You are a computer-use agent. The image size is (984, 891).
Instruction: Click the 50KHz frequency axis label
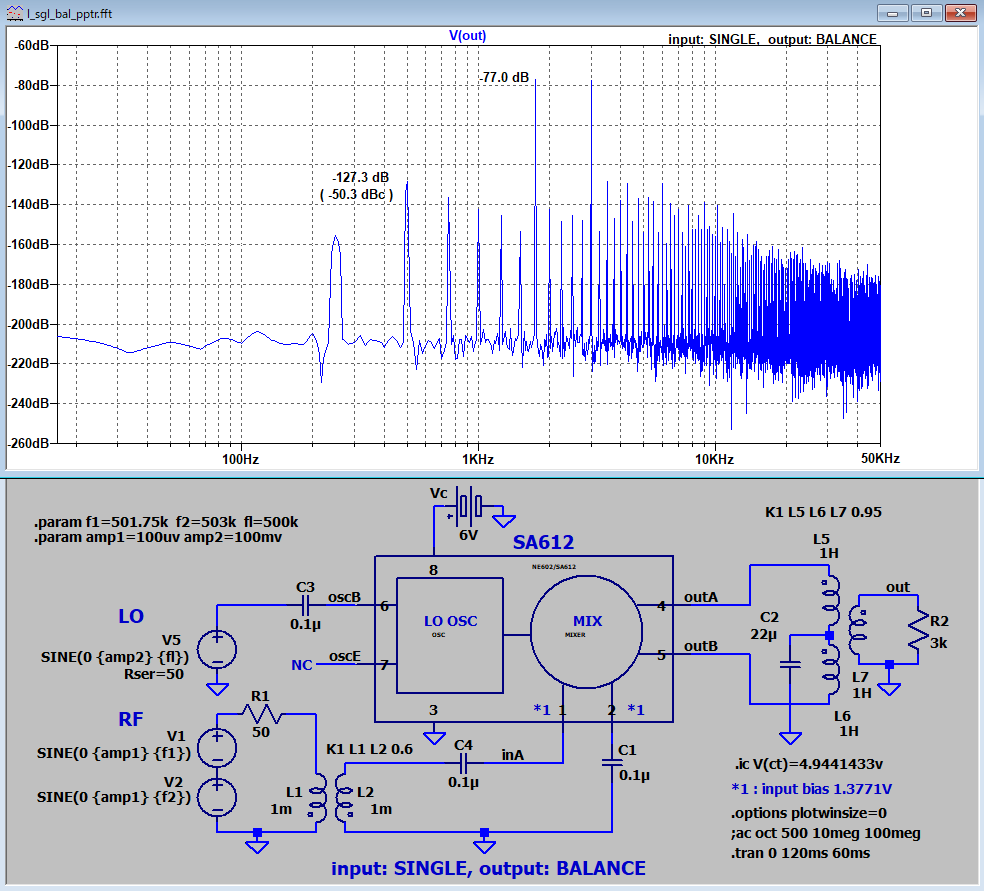880,459
